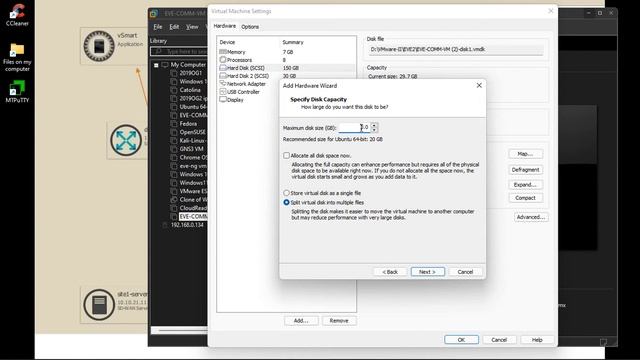Select VMware ES VM in Library
Screen dimensions: 640x360
(x=193, y=191)
